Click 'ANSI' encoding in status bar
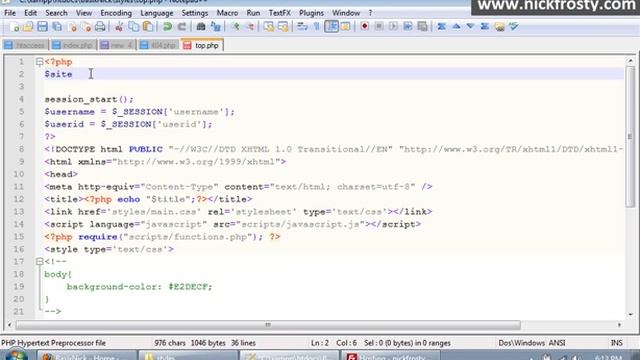 coord(557,343)
